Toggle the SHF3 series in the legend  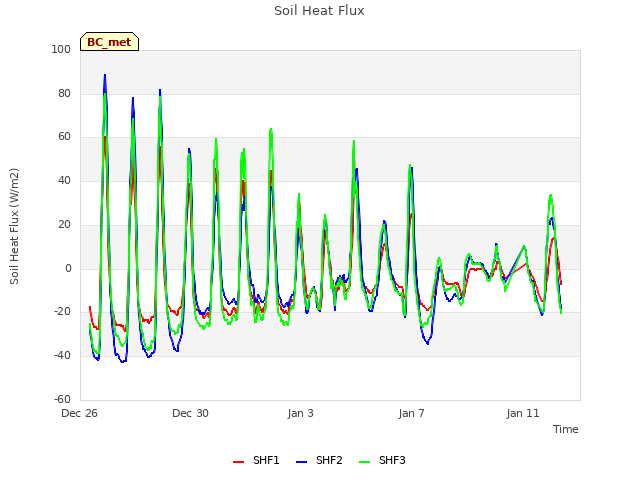(x=382, y=460)
